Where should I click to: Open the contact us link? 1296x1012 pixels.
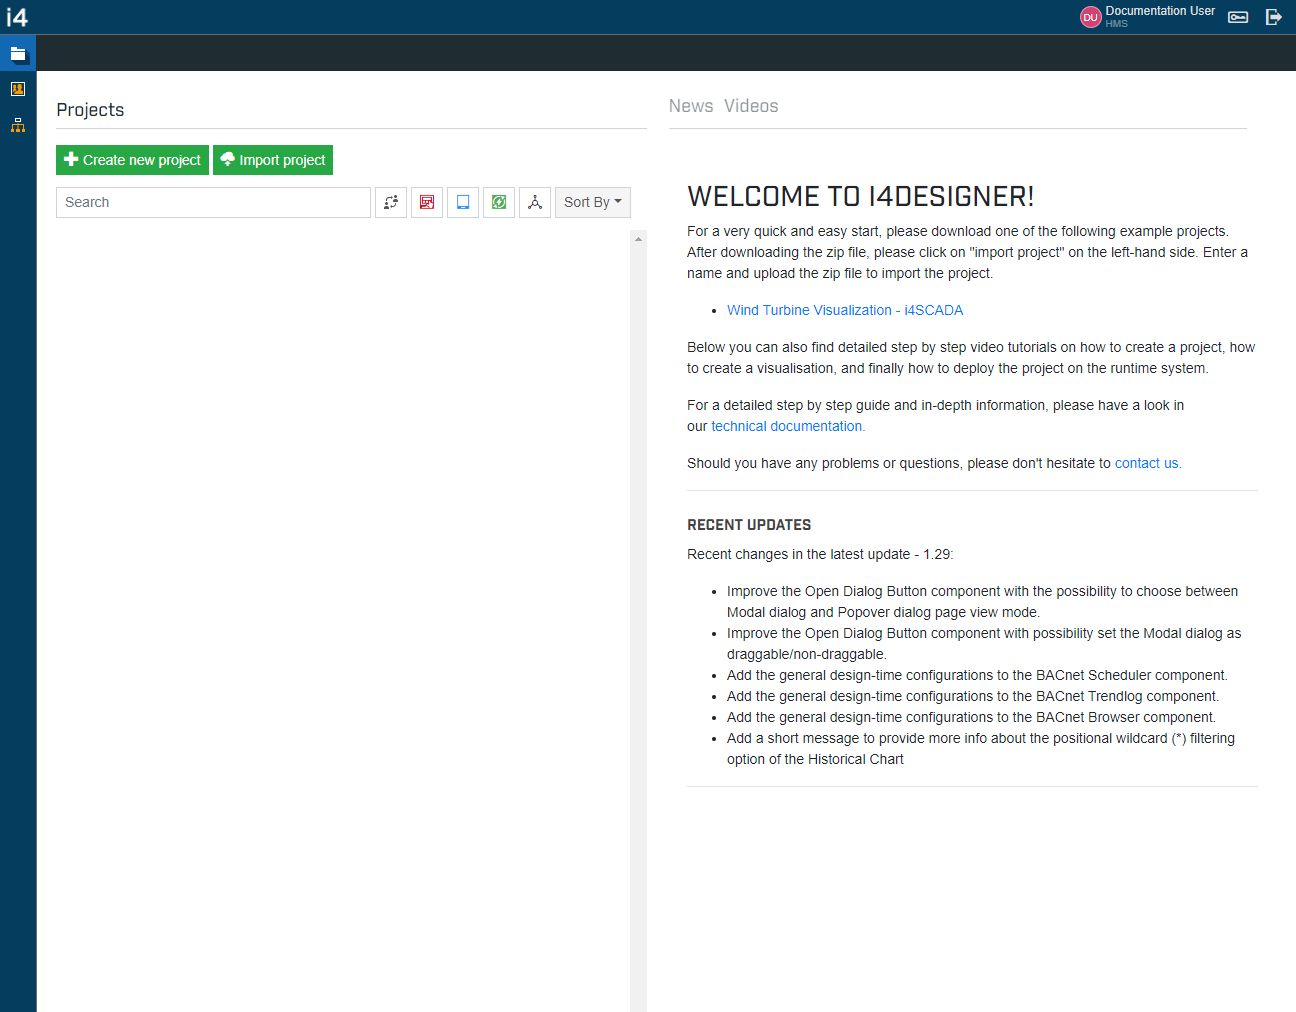(x=1148, y=463)
